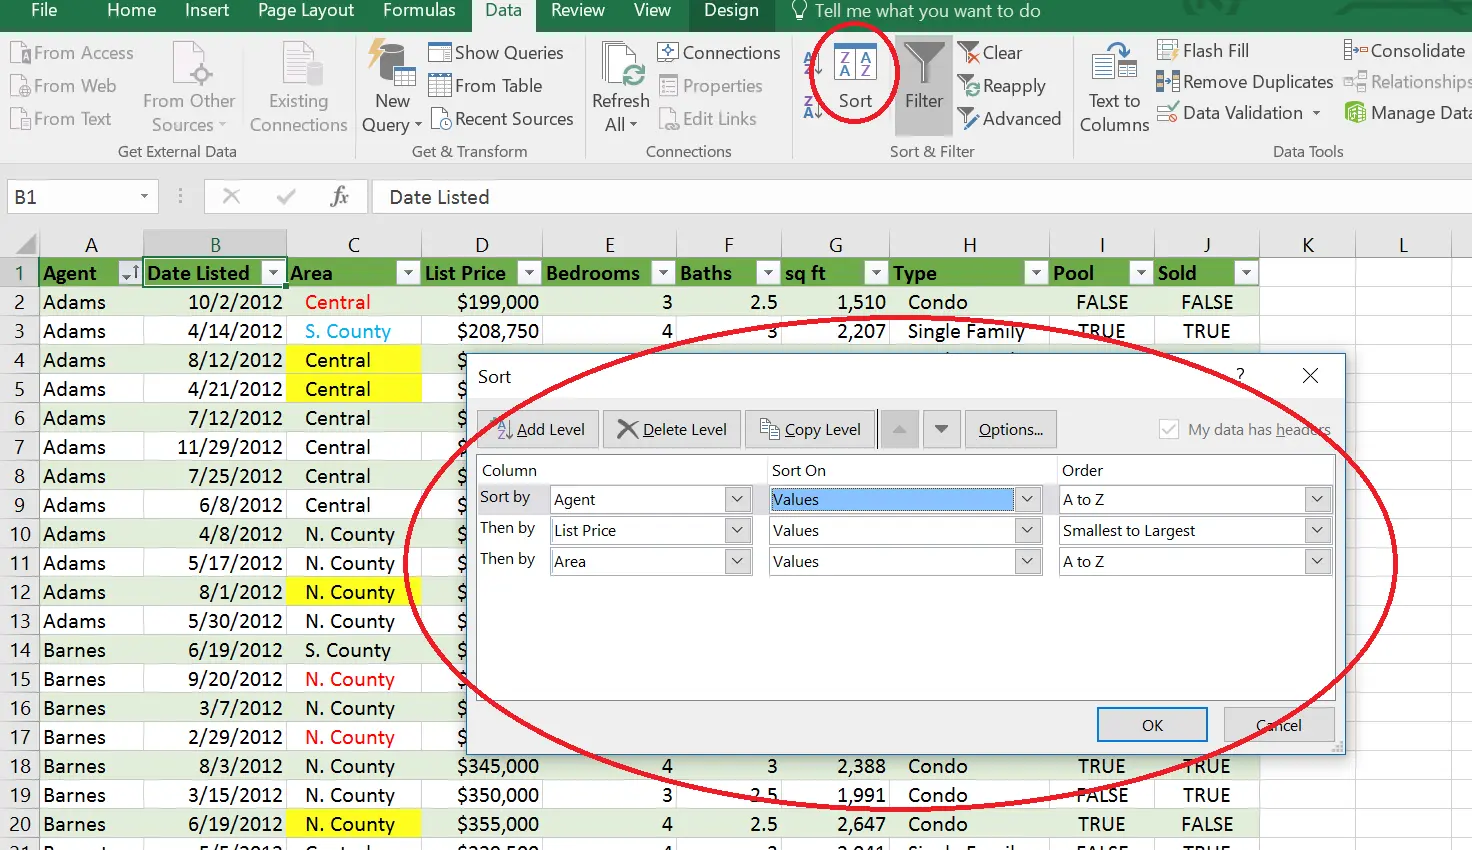Click cell showing $199,000
Viewport: 1472px width, 850px height.
click(x=482, y=302)
